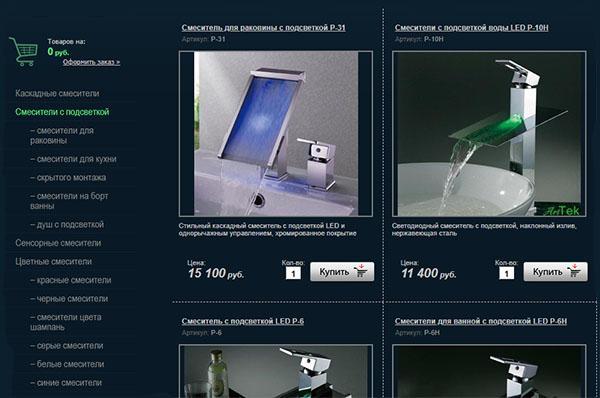Open 'серые смесители' subcategory
600x398 pixels.
pyautogui.click(x=67, y=346)
